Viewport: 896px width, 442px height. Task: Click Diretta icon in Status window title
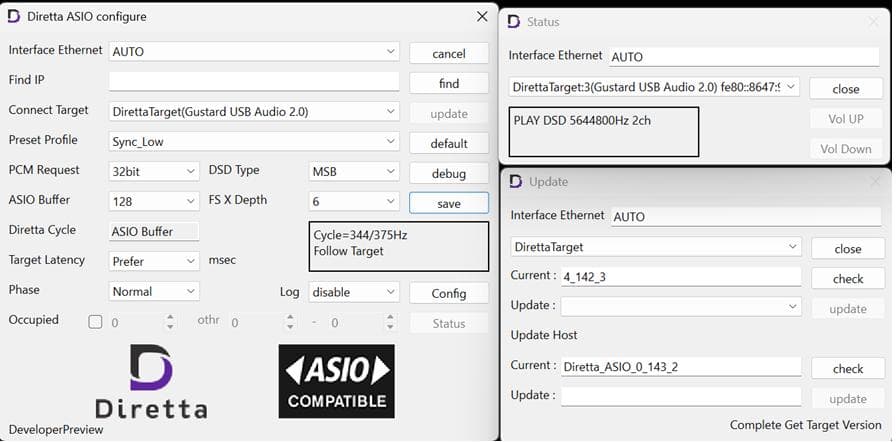(516, 21)
